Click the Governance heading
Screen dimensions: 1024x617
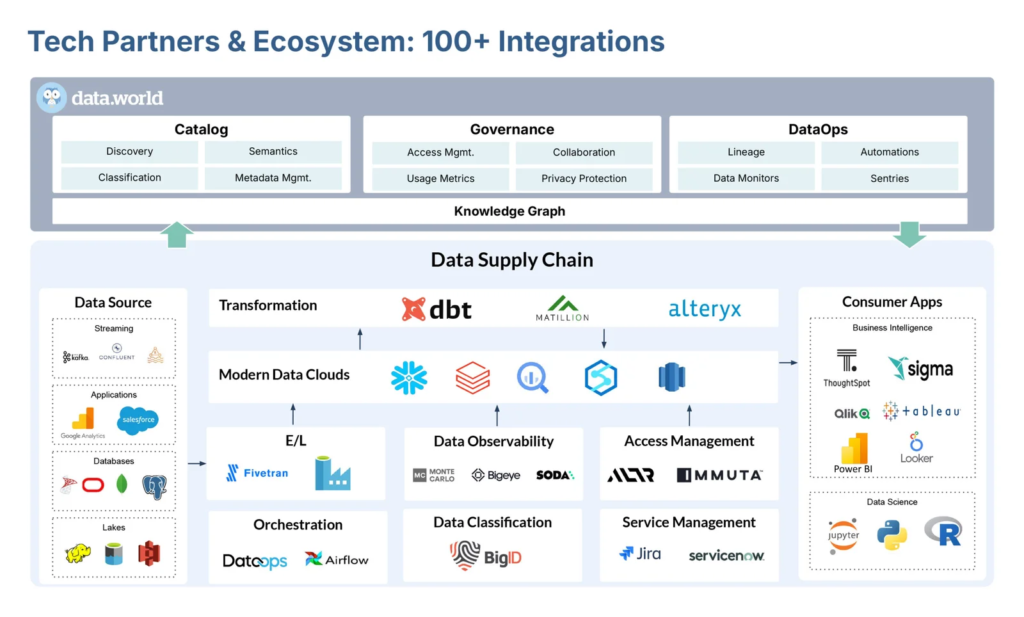tap(512, 129)
